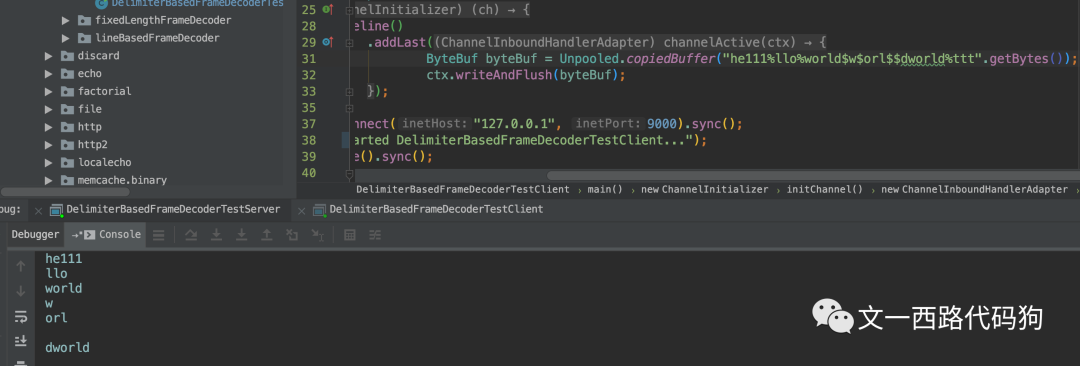Click the initChannel() breadcrumb

pyautogui.click(x=824, y=190)
